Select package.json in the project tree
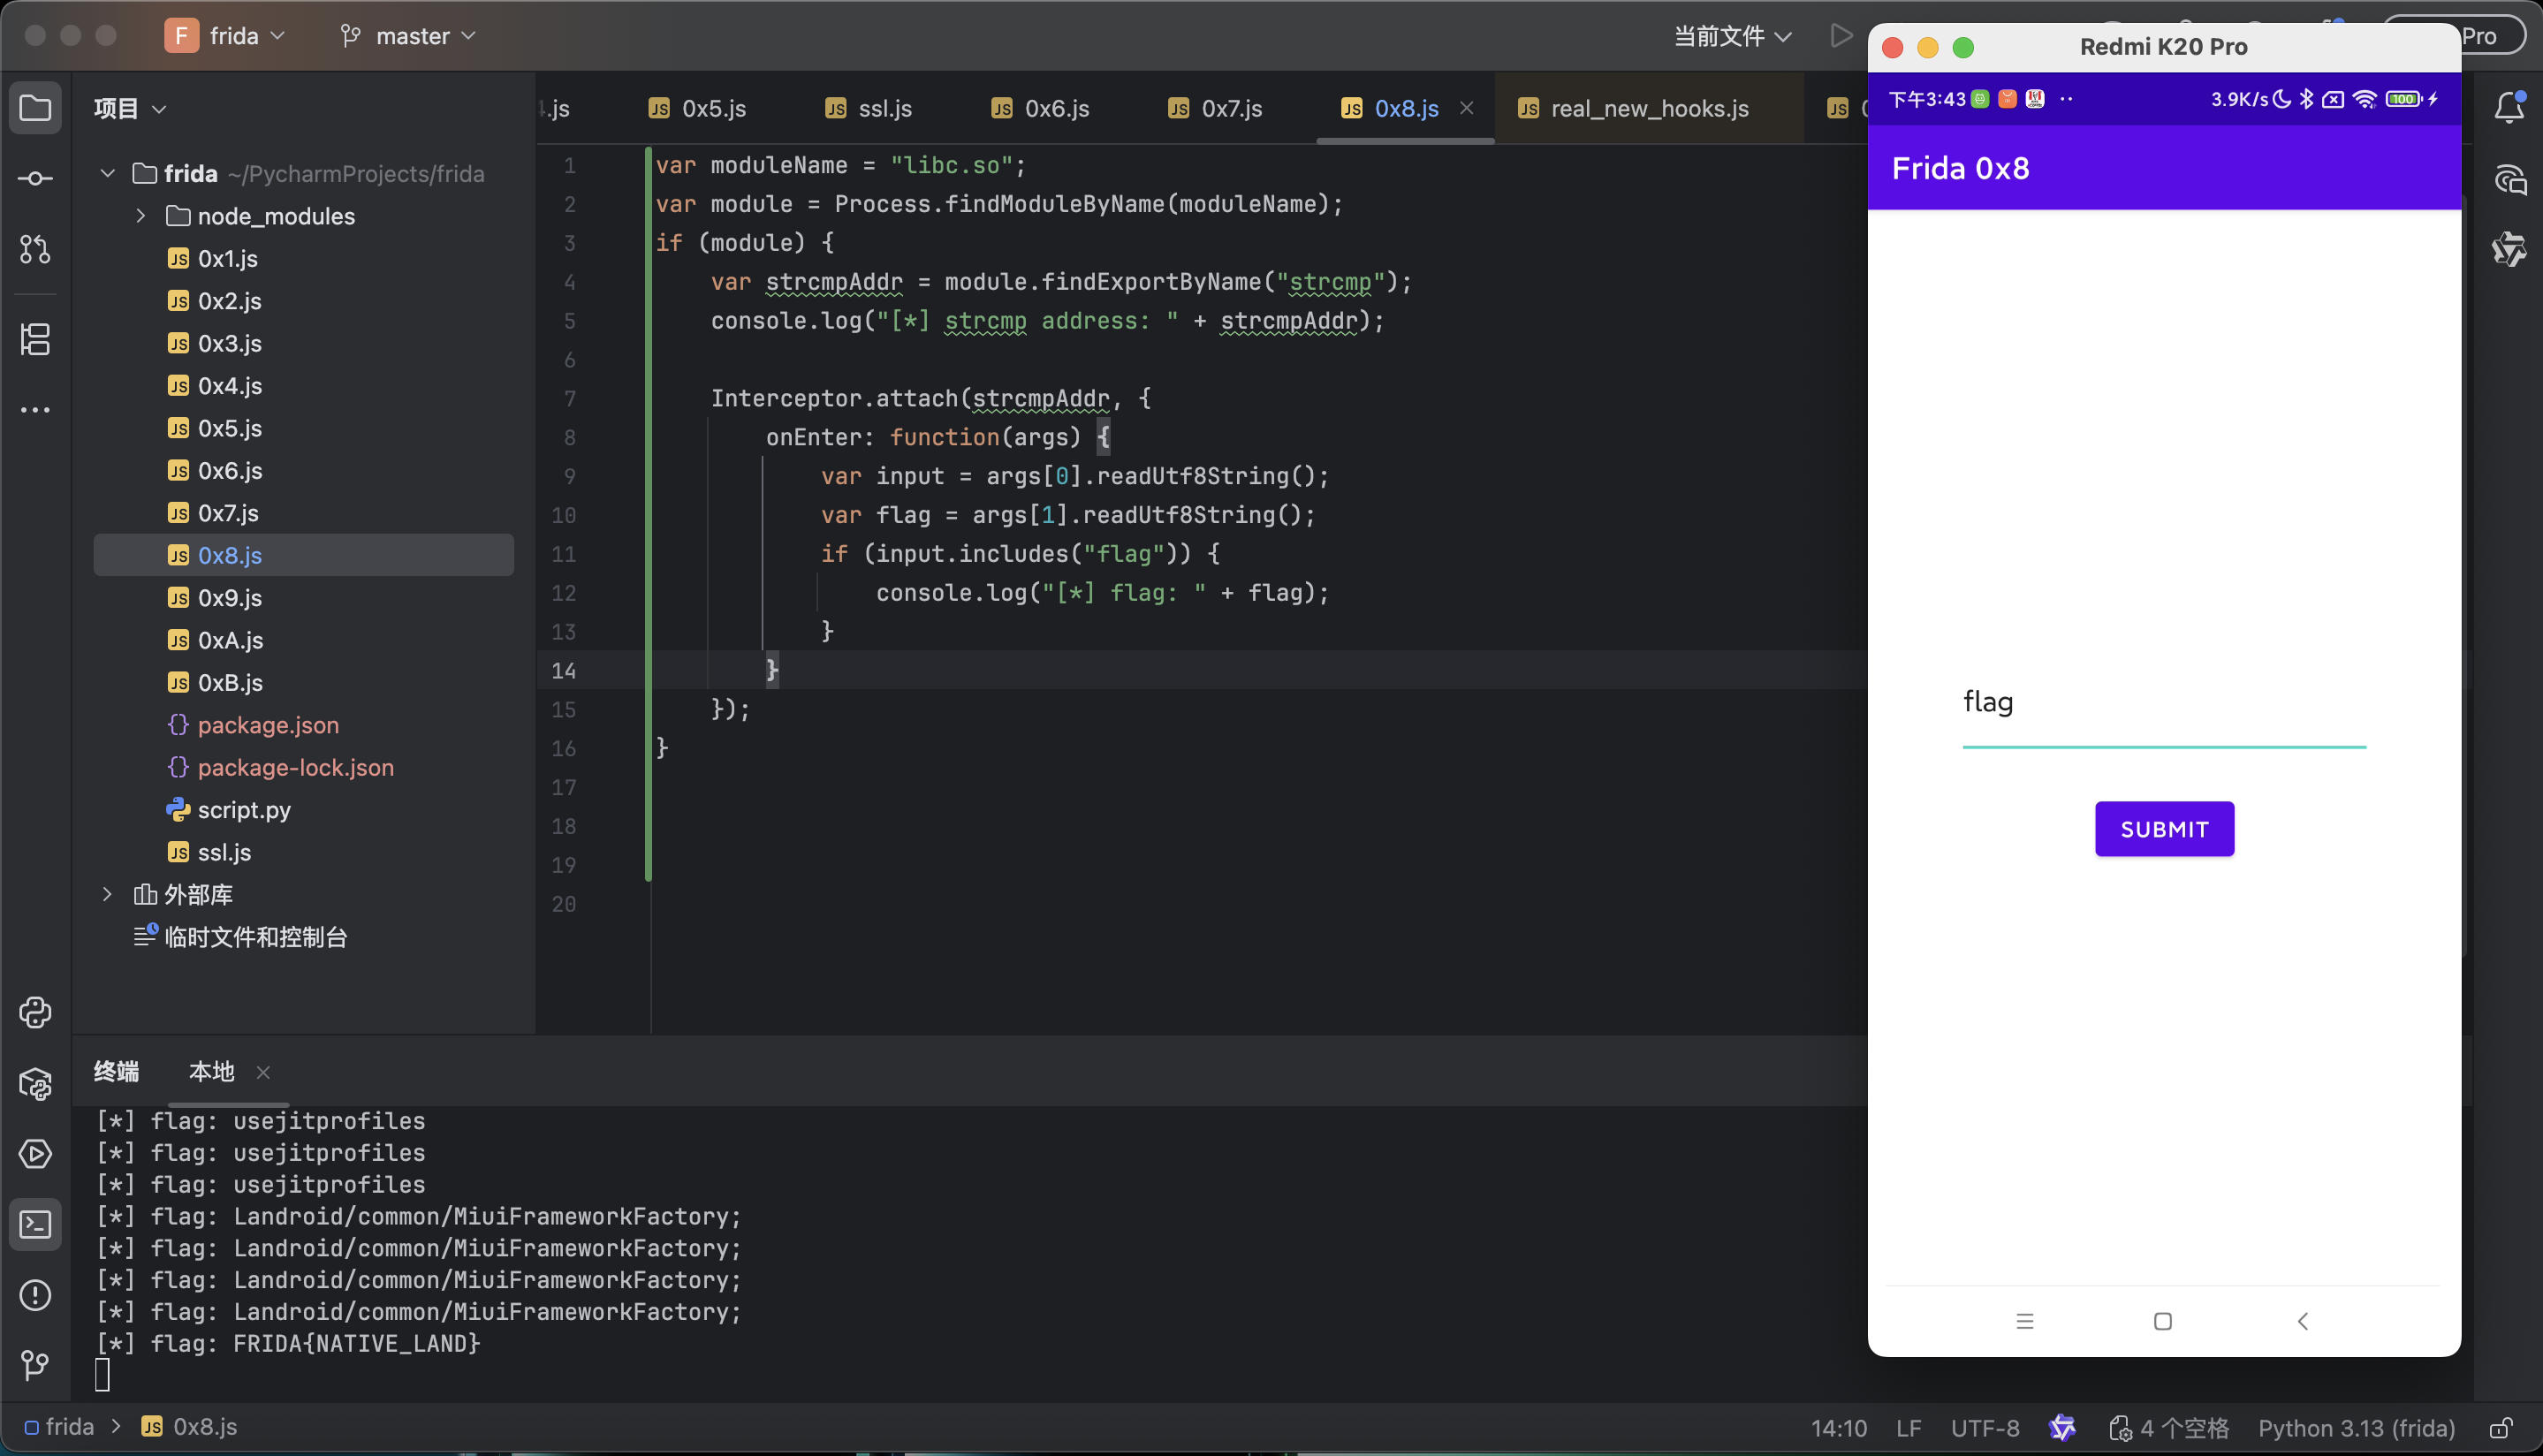 pos(268,725)
